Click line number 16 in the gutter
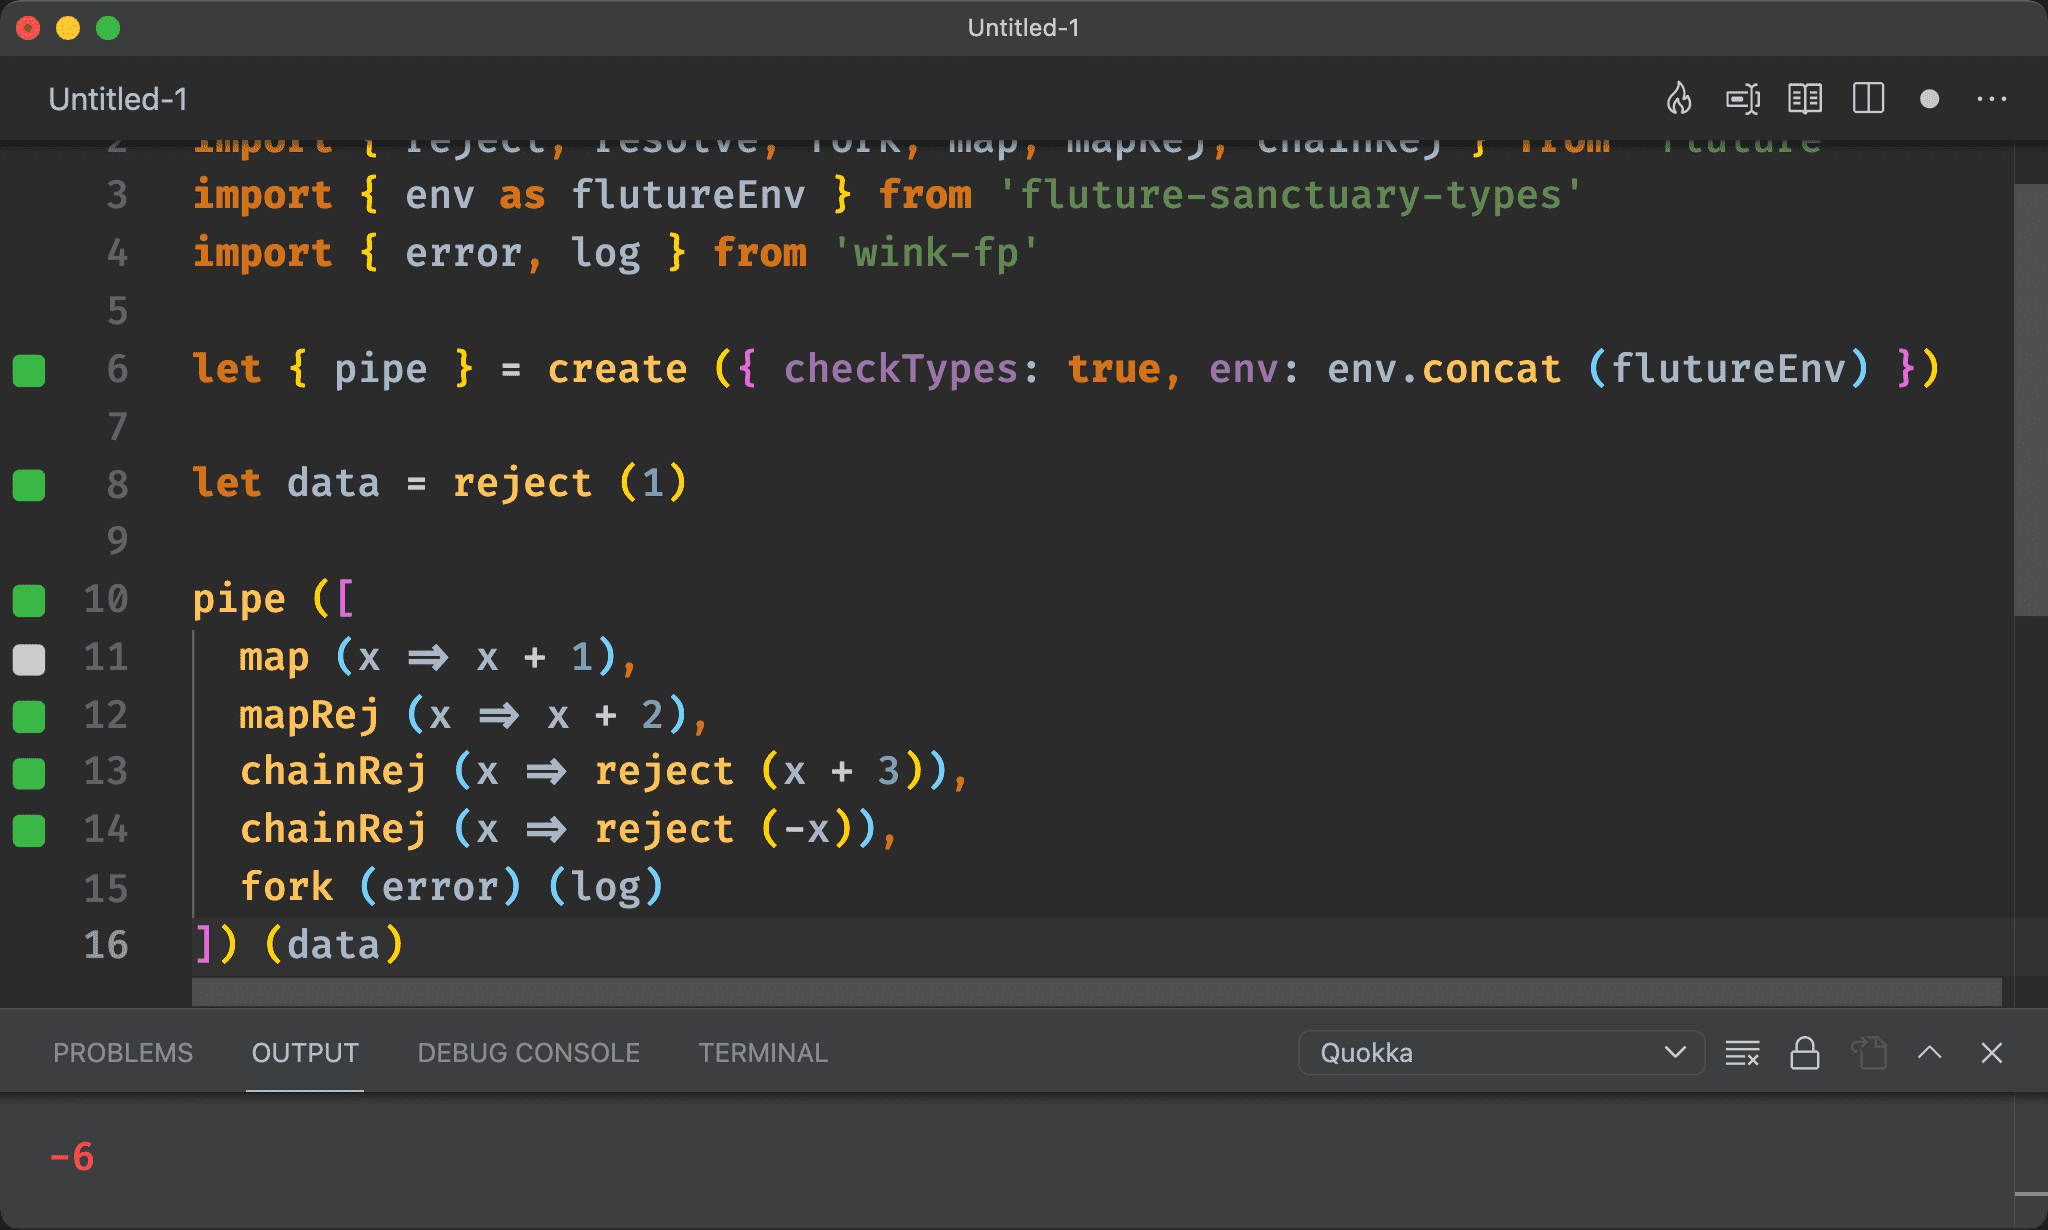The image size is (2048, 1230). [x=106, y=945]
